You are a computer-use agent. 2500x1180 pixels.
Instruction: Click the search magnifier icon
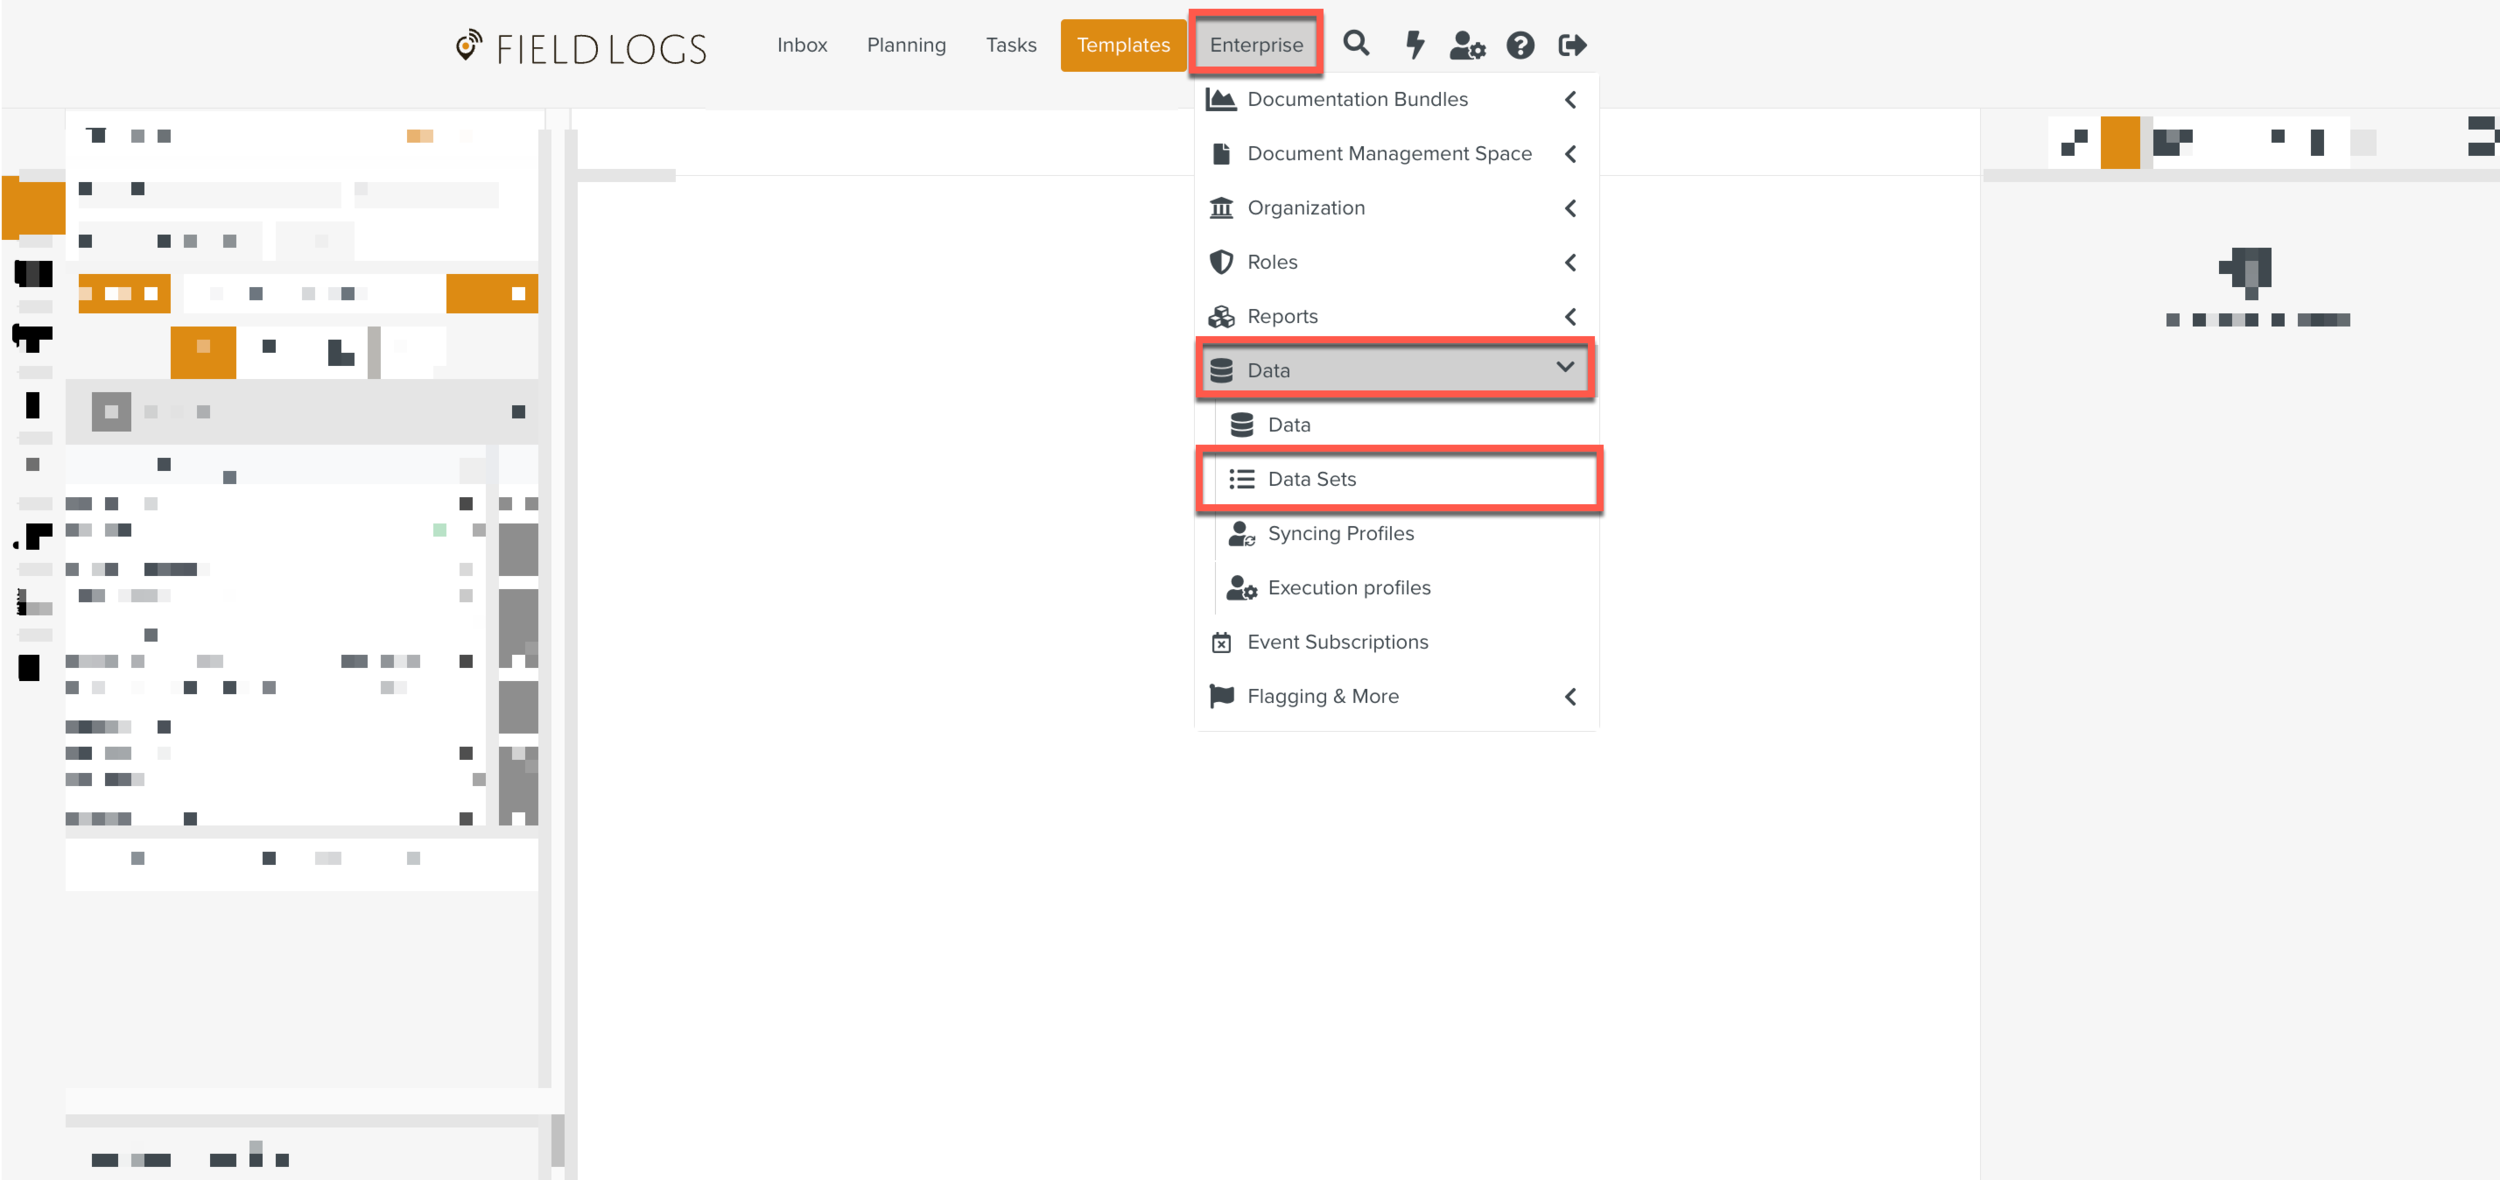pyautogui.click(x=1356, y=44)
